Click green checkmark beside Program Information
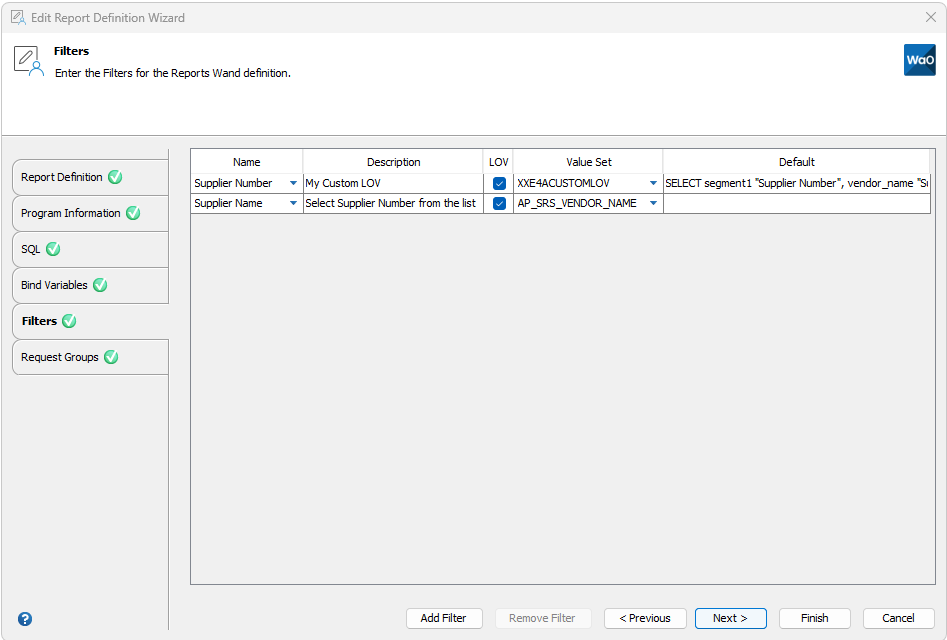Screen dimensions: 947x640 pos(133,213)
